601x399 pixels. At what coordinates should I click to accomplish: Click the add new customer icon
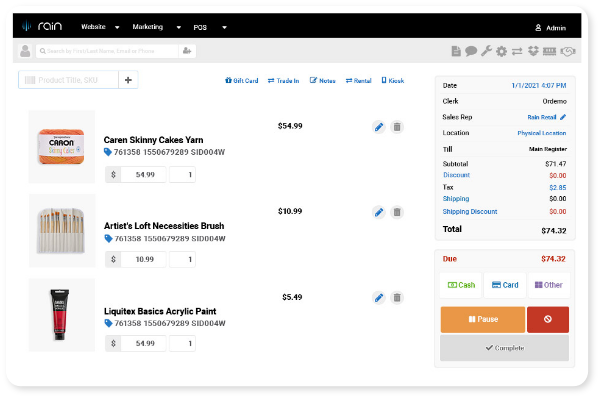point(187,51)
